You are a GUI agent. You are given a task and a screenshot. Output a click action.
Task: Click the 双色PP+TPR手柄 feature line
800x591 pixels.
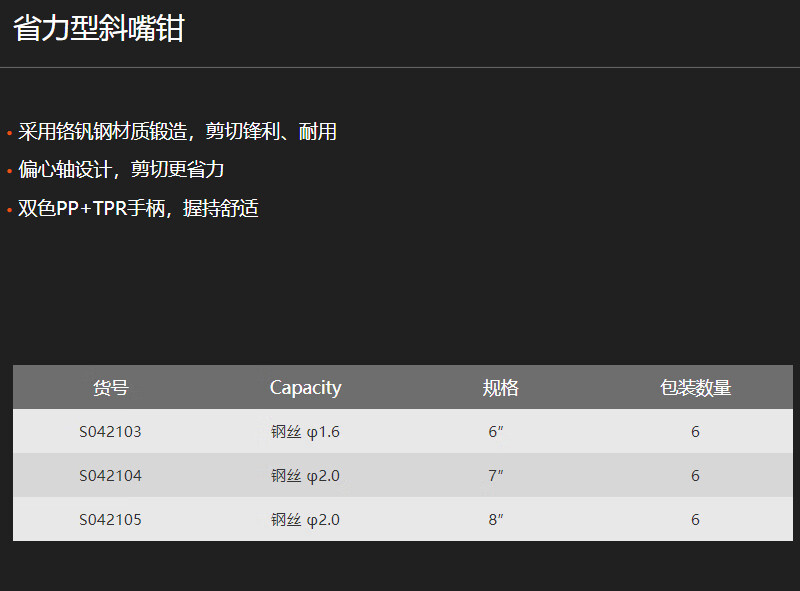click(138, 208)
